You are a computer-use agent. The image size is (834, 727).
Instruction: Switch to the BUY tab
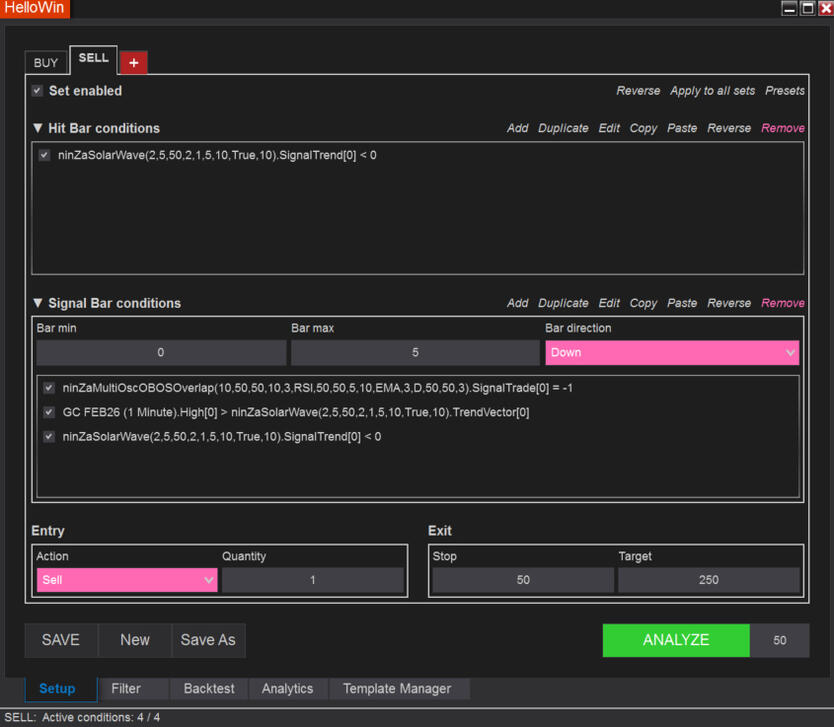[46, 62]
